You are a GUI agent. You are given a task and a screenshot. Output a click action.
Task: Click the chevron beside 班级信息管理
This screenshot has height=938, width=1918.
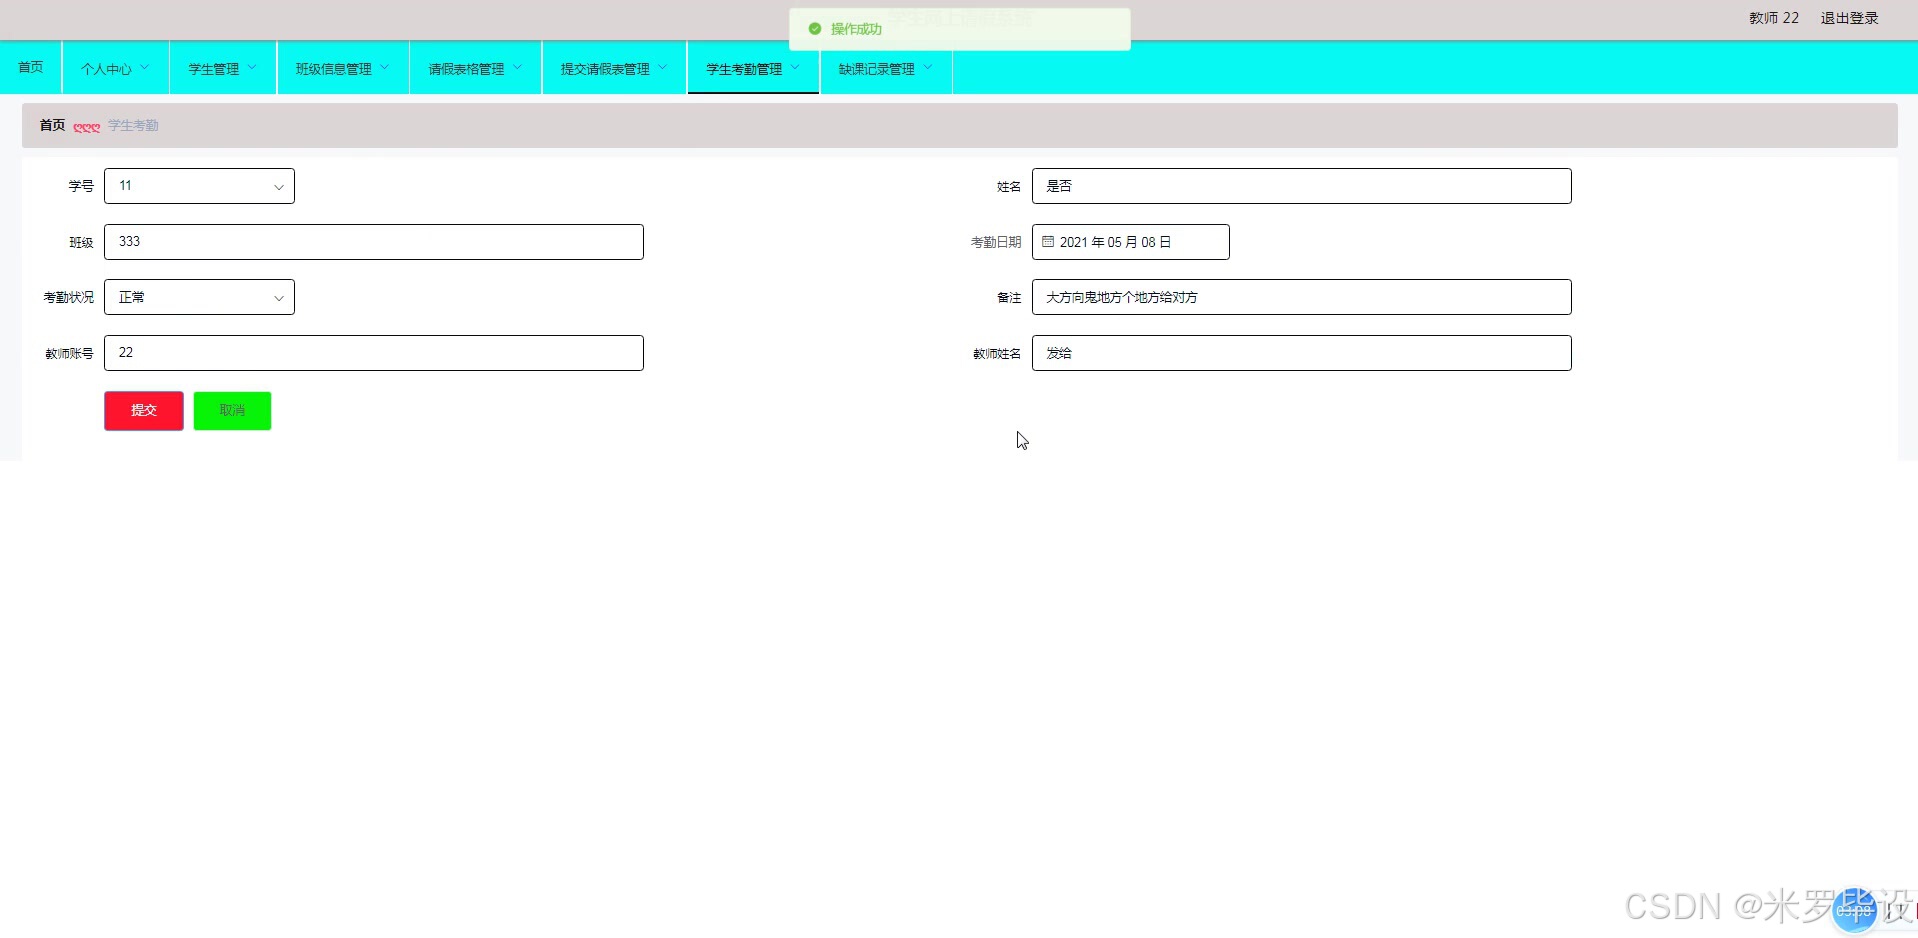pyautogui.click(x=385, y=67)
